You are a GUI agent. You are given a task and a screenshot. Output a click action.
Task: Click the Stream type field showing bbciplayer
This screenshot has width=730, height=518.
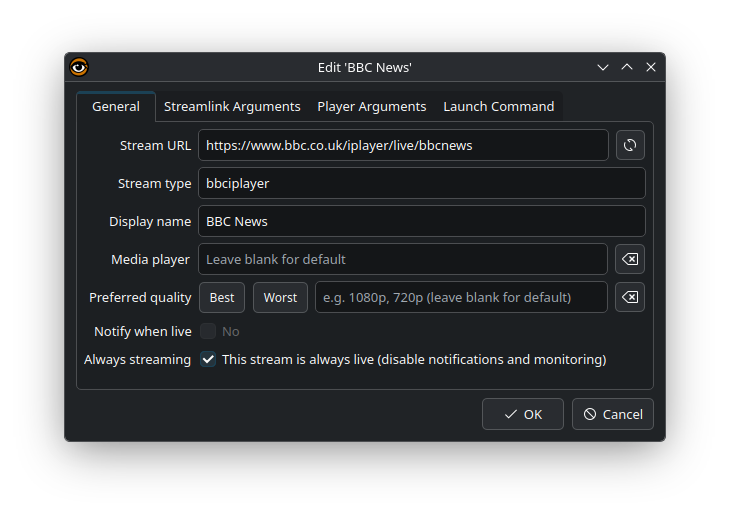[x=422, y=183]
